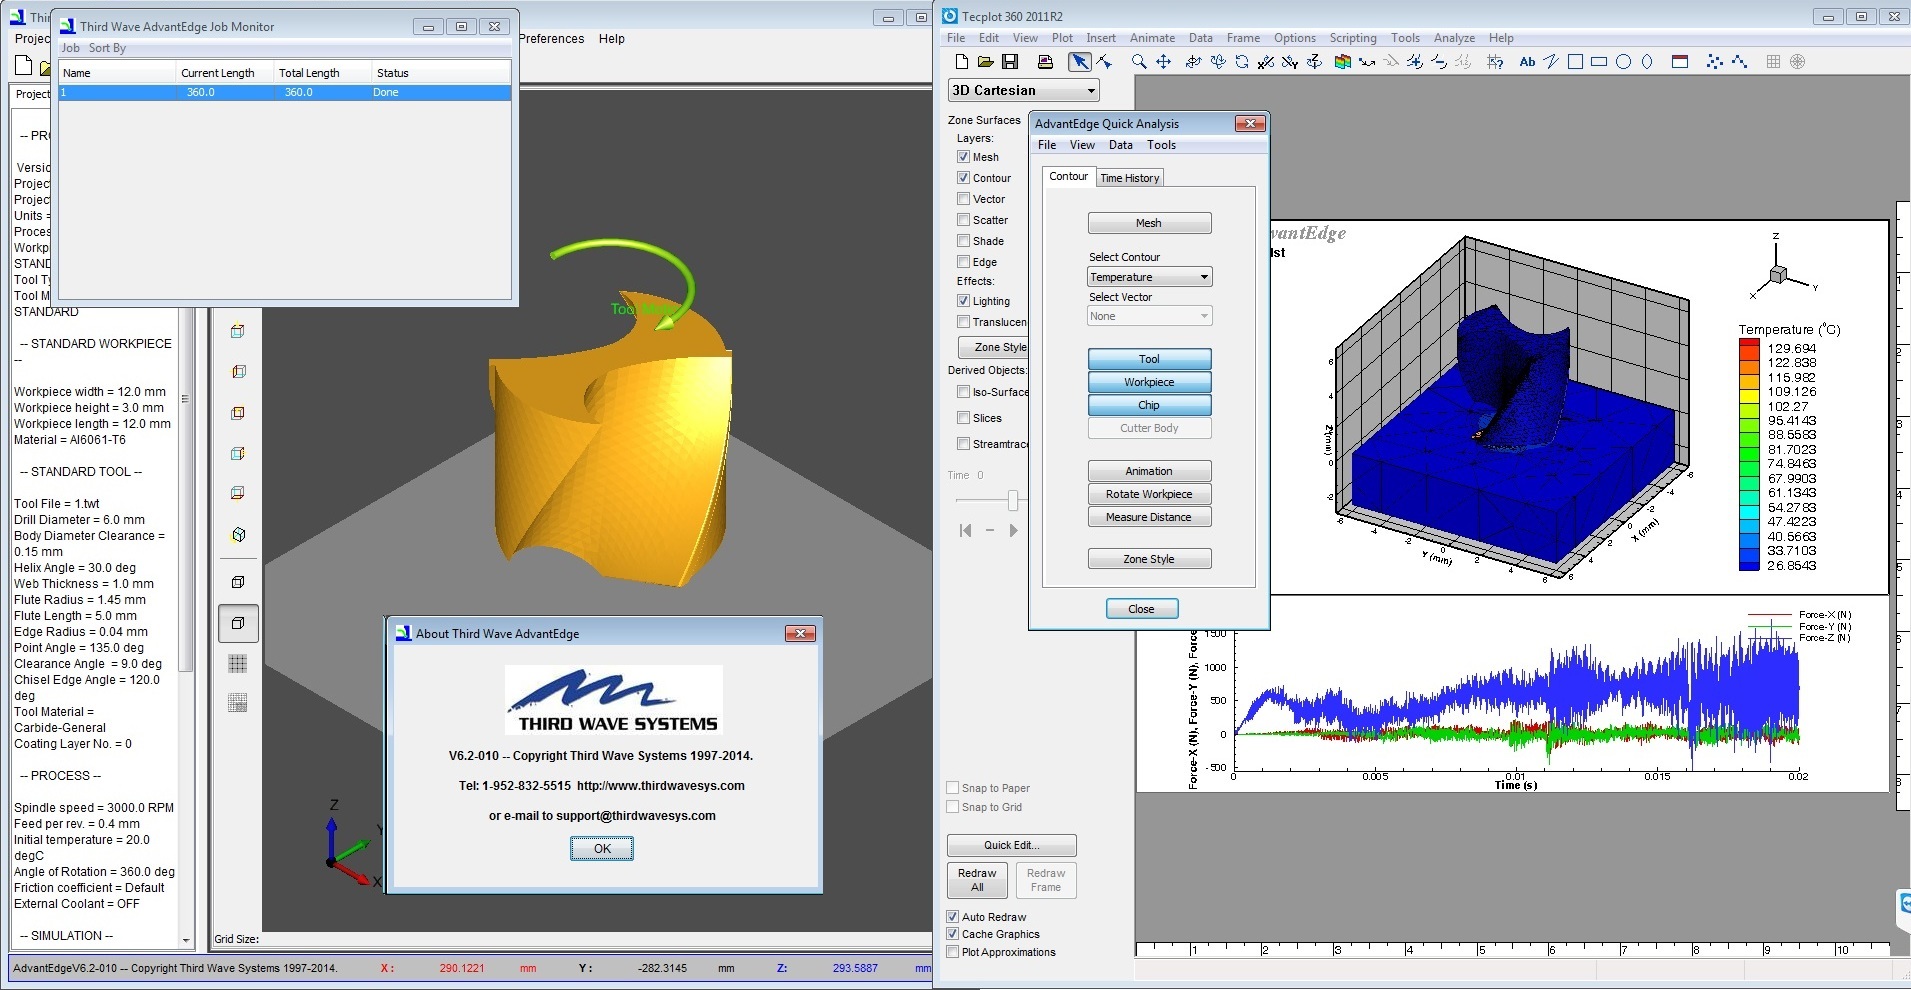The height and width of the screenshot is (990, 1911).
Task: Enable the Slices derived object checkbox
Action: coord(963,418)
